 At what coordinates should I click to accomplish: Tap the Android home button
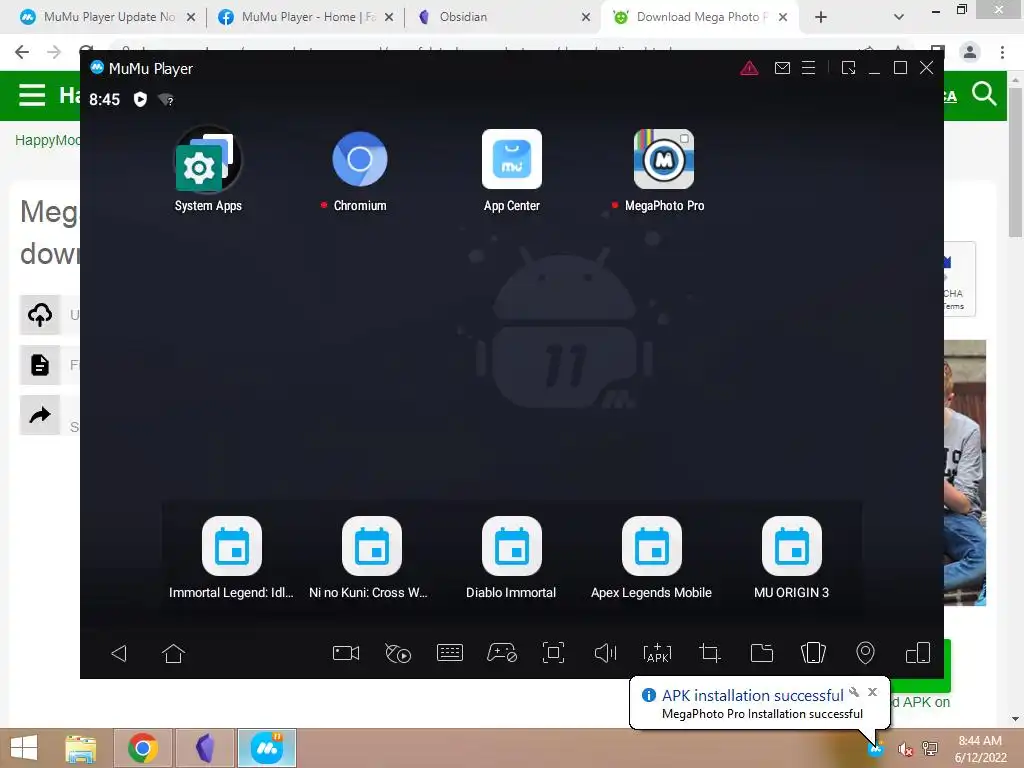pos(173,653)
